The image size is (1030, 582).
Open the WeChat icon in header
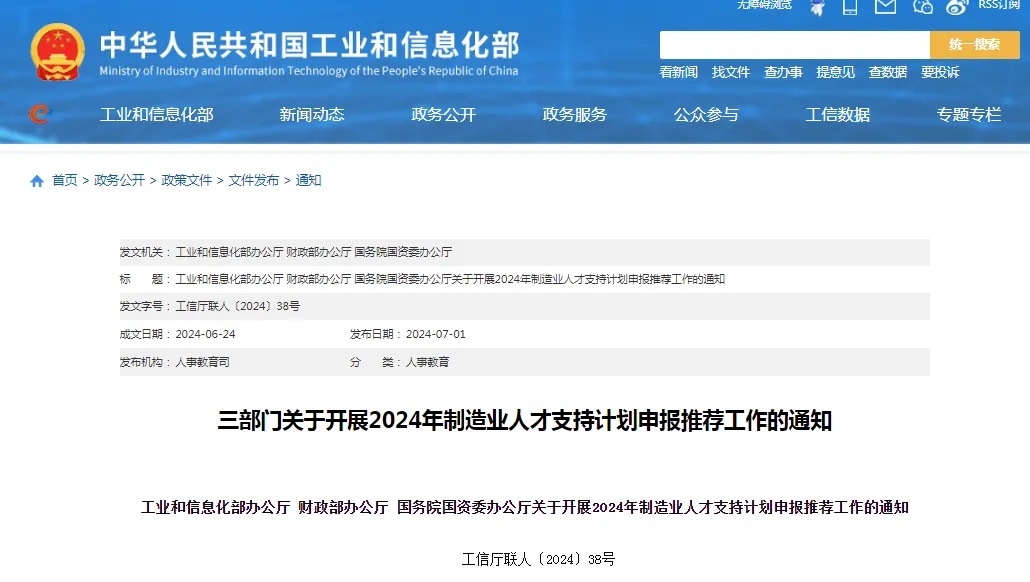(x=922, y=7)
